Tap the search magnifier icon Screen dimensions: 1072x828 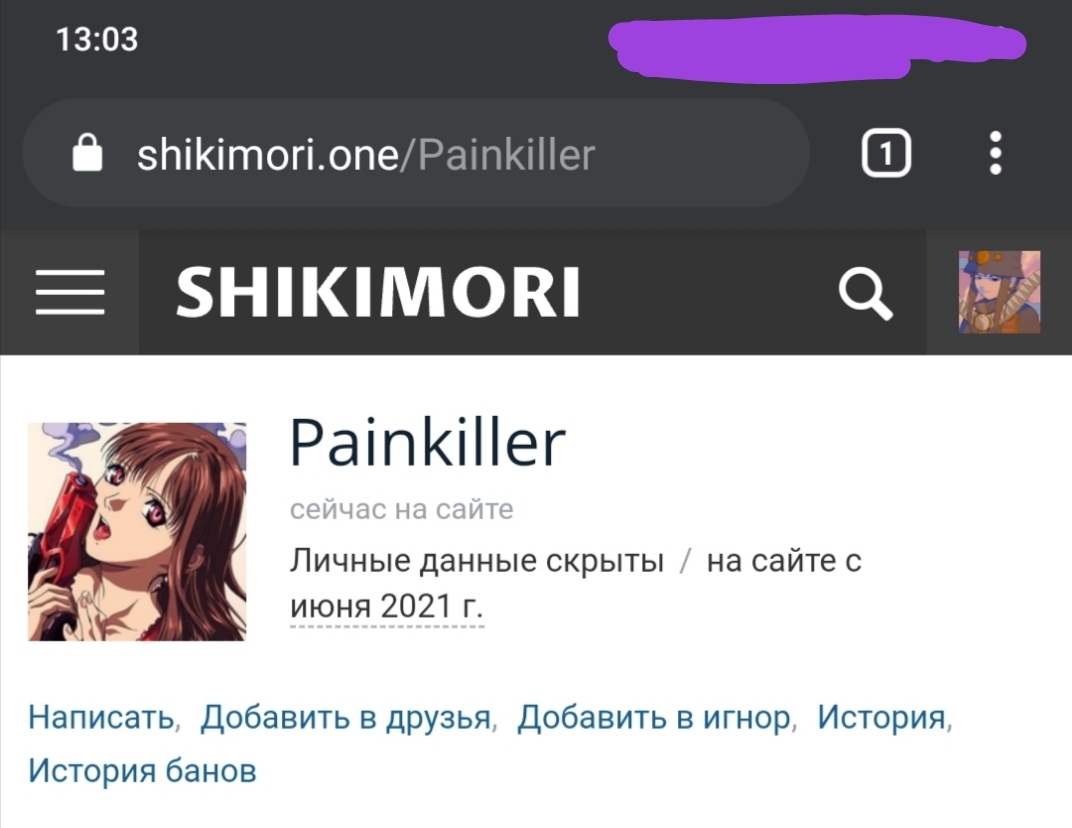pos(866,293)
